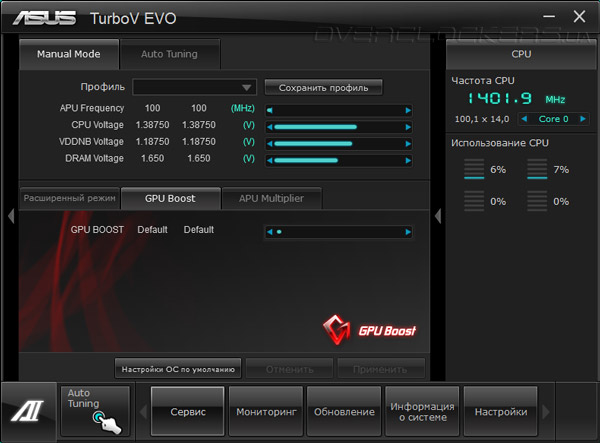This screenshot has height=443, width=600.
Task: Start Auto Tuning with hand icon button
Action: (x=95, y=411)
